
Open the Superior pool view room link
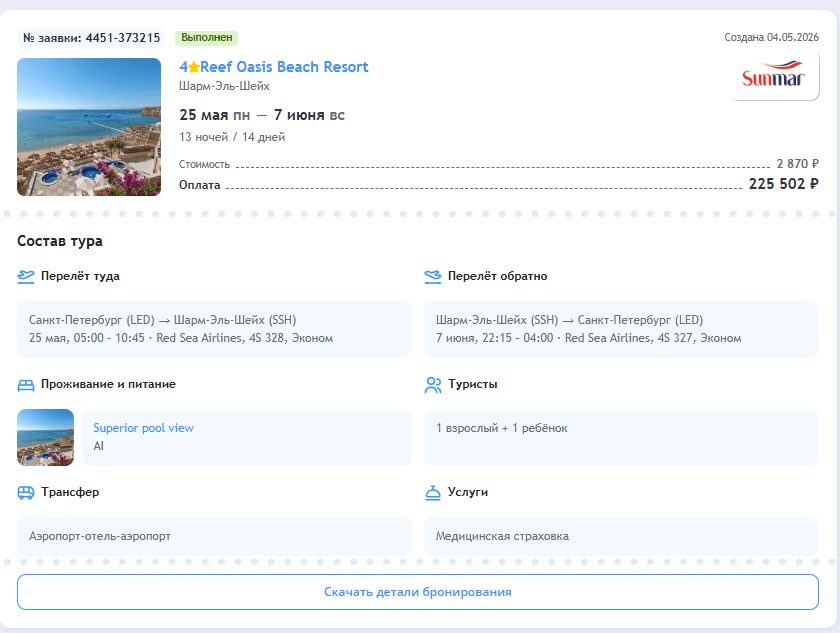[x=144, y=428]
